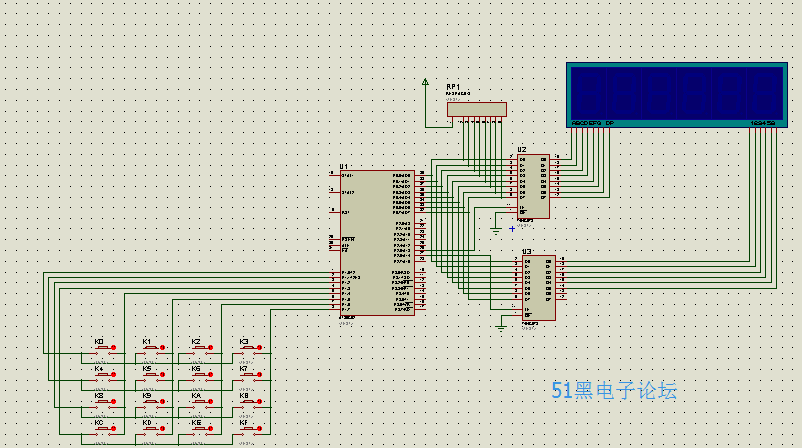802x448 pixels.
Task: Click the U1 reference label text
Action: point(343,167)
